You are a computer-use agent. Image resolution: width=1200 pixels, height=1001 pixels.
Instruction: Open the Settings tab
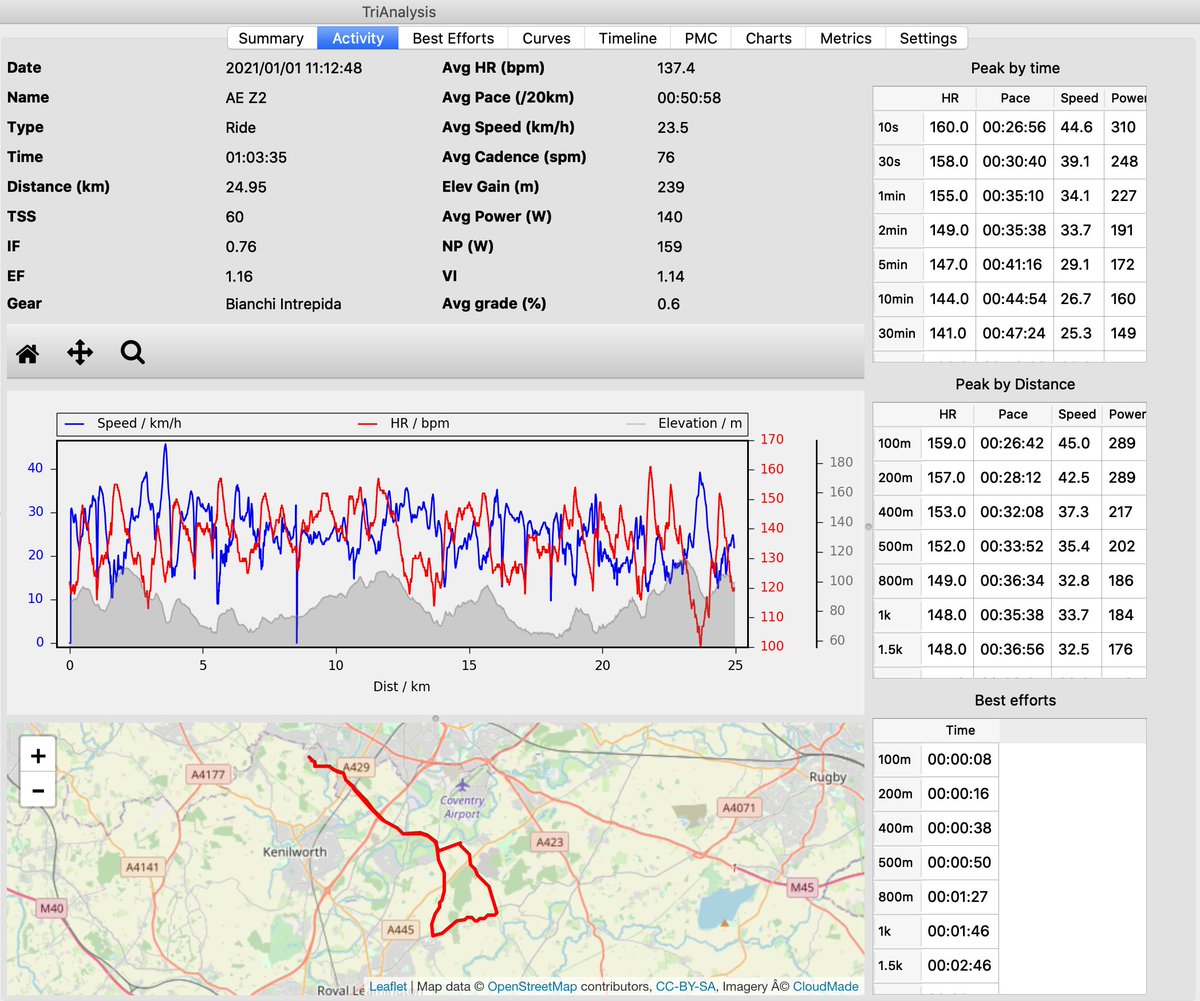[x=928, y=38]
